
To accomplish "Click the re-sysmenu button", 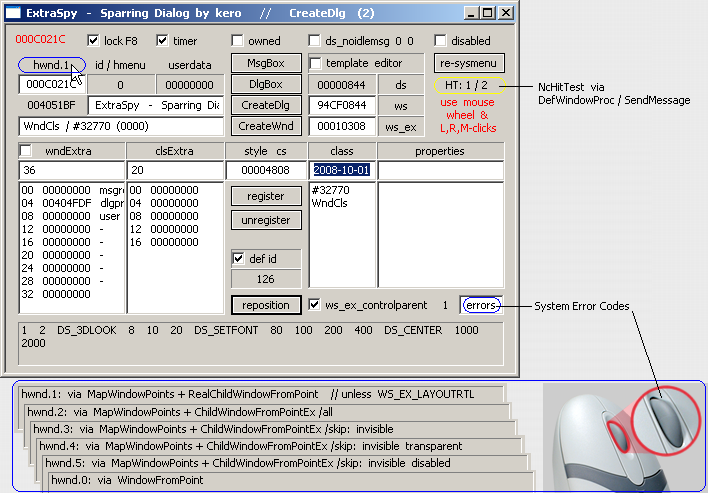I will (468, 64).
